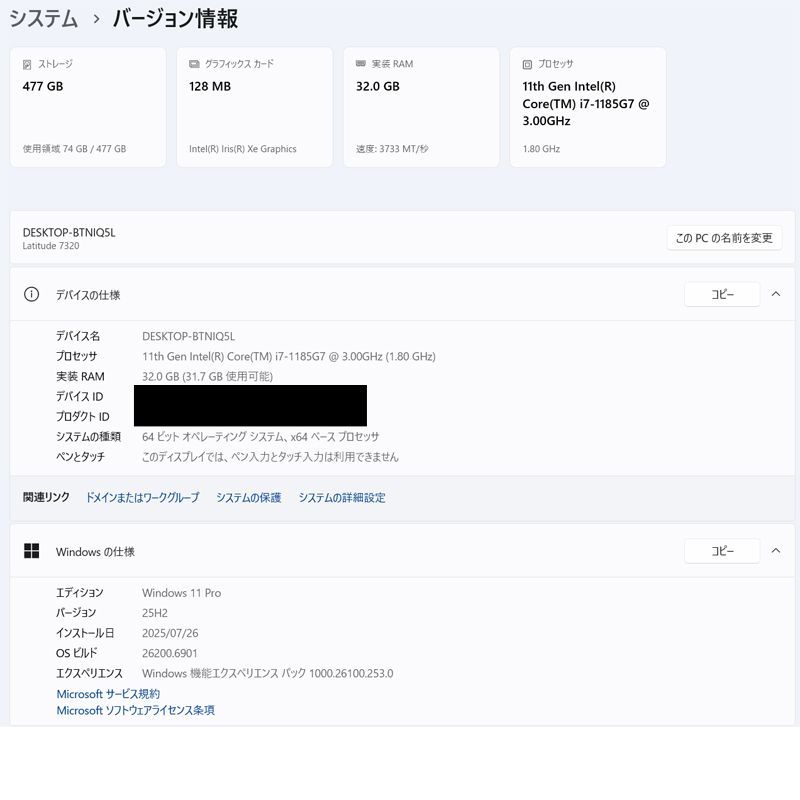Open the システムの詳細設定 link
The image size is (800, 800).
pos(342,497)
